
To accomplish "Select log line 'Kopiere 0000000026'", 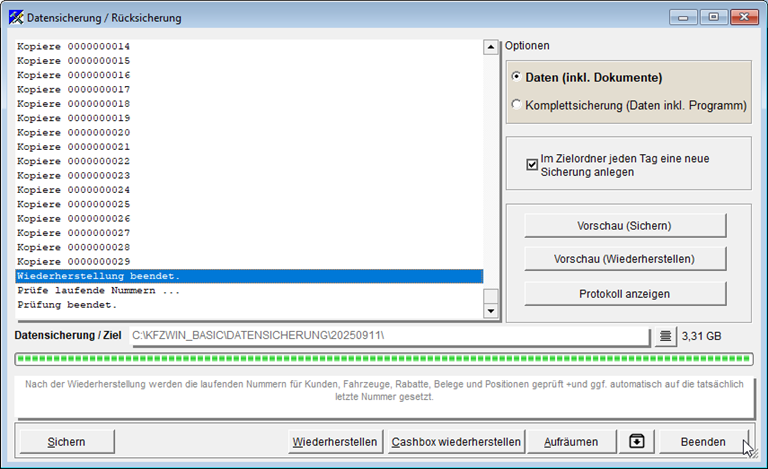I will click(x=249, y=218).
